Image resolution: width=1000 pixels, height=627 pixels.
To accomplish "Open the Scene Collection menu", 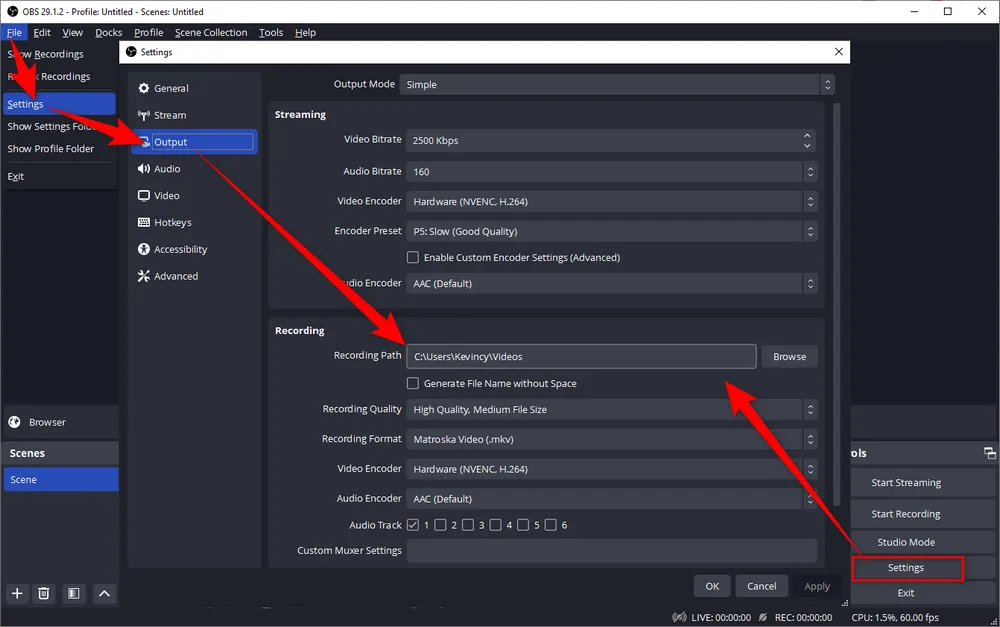I will 211,32.
